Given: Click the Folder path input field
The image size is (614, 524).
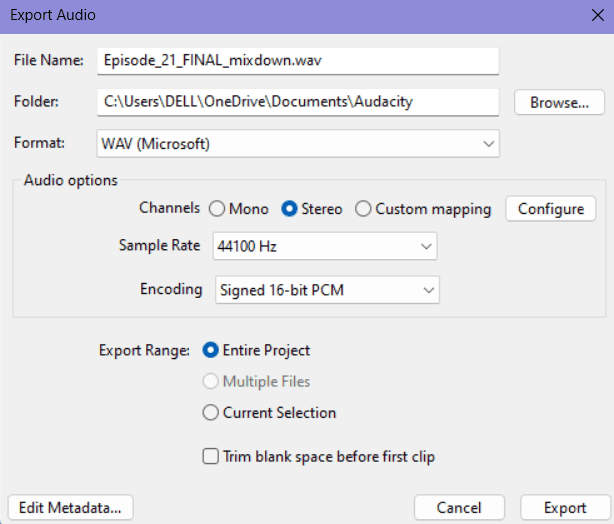Looking at the screenshot, I should 298,102.
